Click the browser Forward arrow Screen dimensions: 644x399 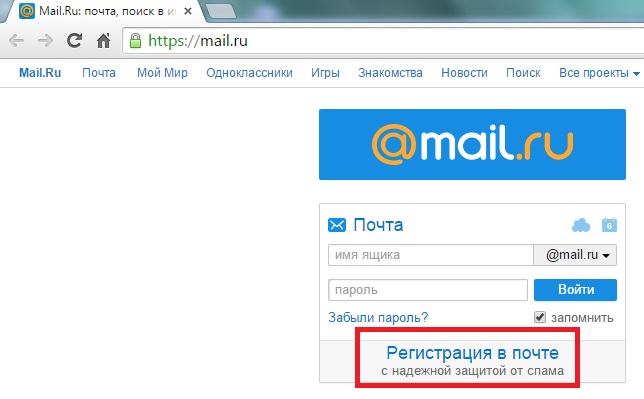click(x=45, y=41)
